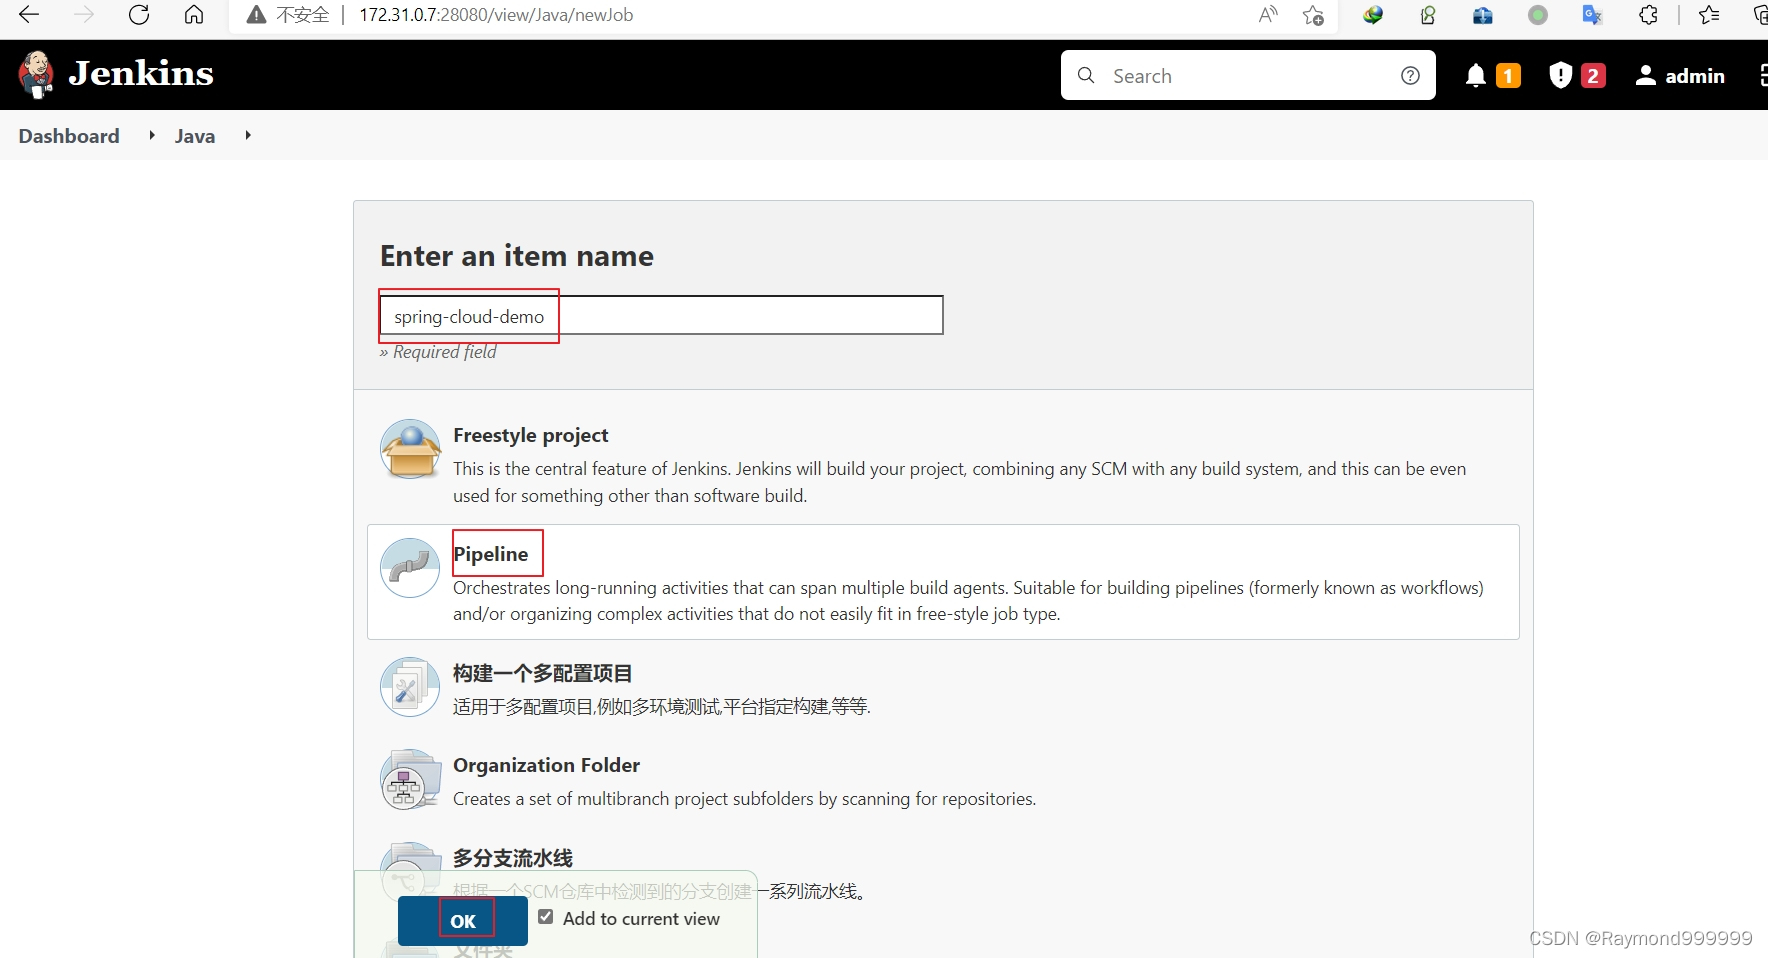The height and width of the screenshot is (958, 1768).
Task: Click the search magnifier icon
Action: click(x=1086, y=75)
